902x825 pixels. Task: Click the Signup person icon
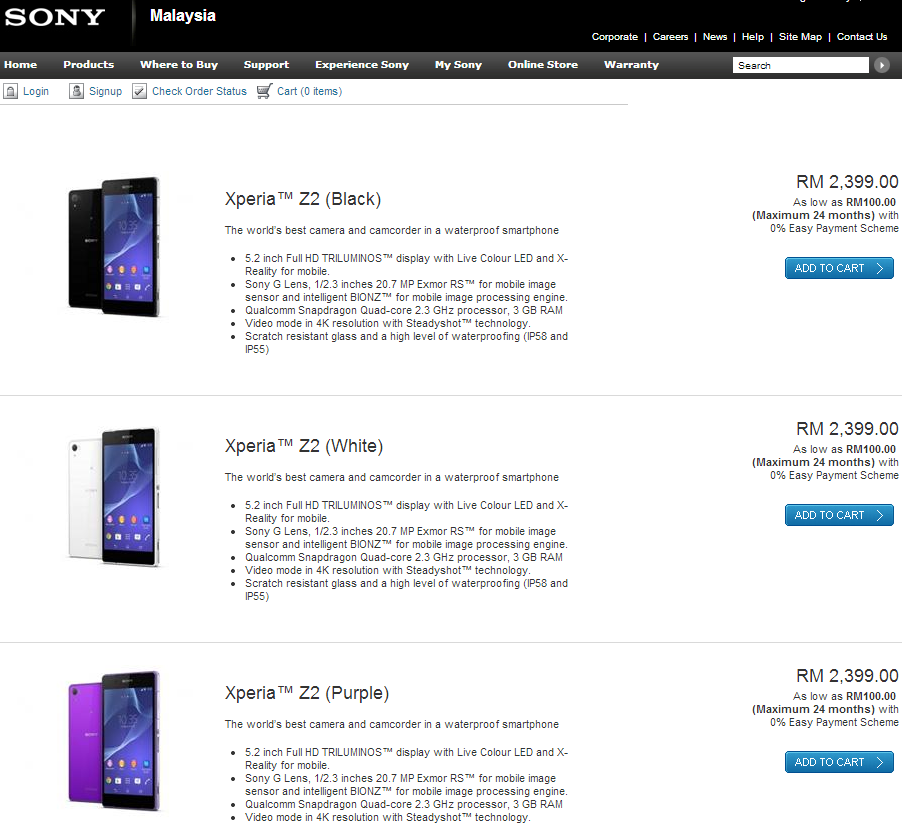pyautogui.click(x=76, y=91)
